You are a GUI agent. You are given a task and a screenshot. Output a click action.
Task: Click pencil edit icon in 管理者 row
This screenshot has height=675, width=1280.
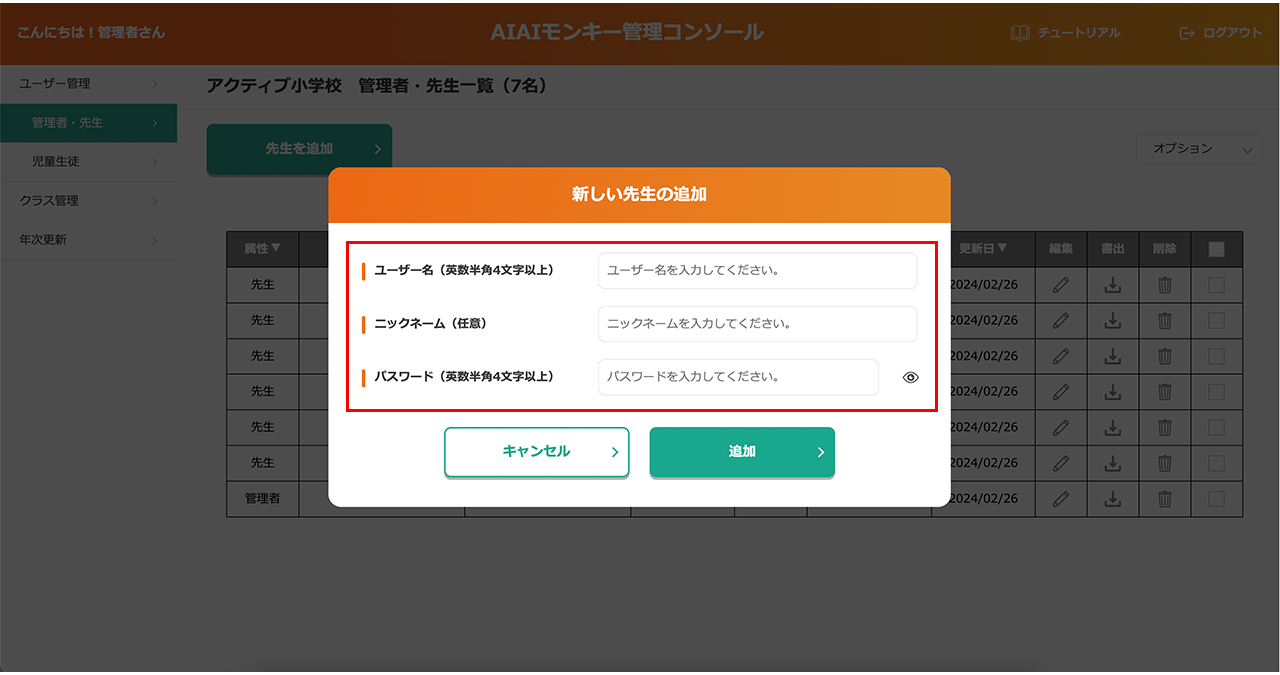click(x=1061, y=498)
